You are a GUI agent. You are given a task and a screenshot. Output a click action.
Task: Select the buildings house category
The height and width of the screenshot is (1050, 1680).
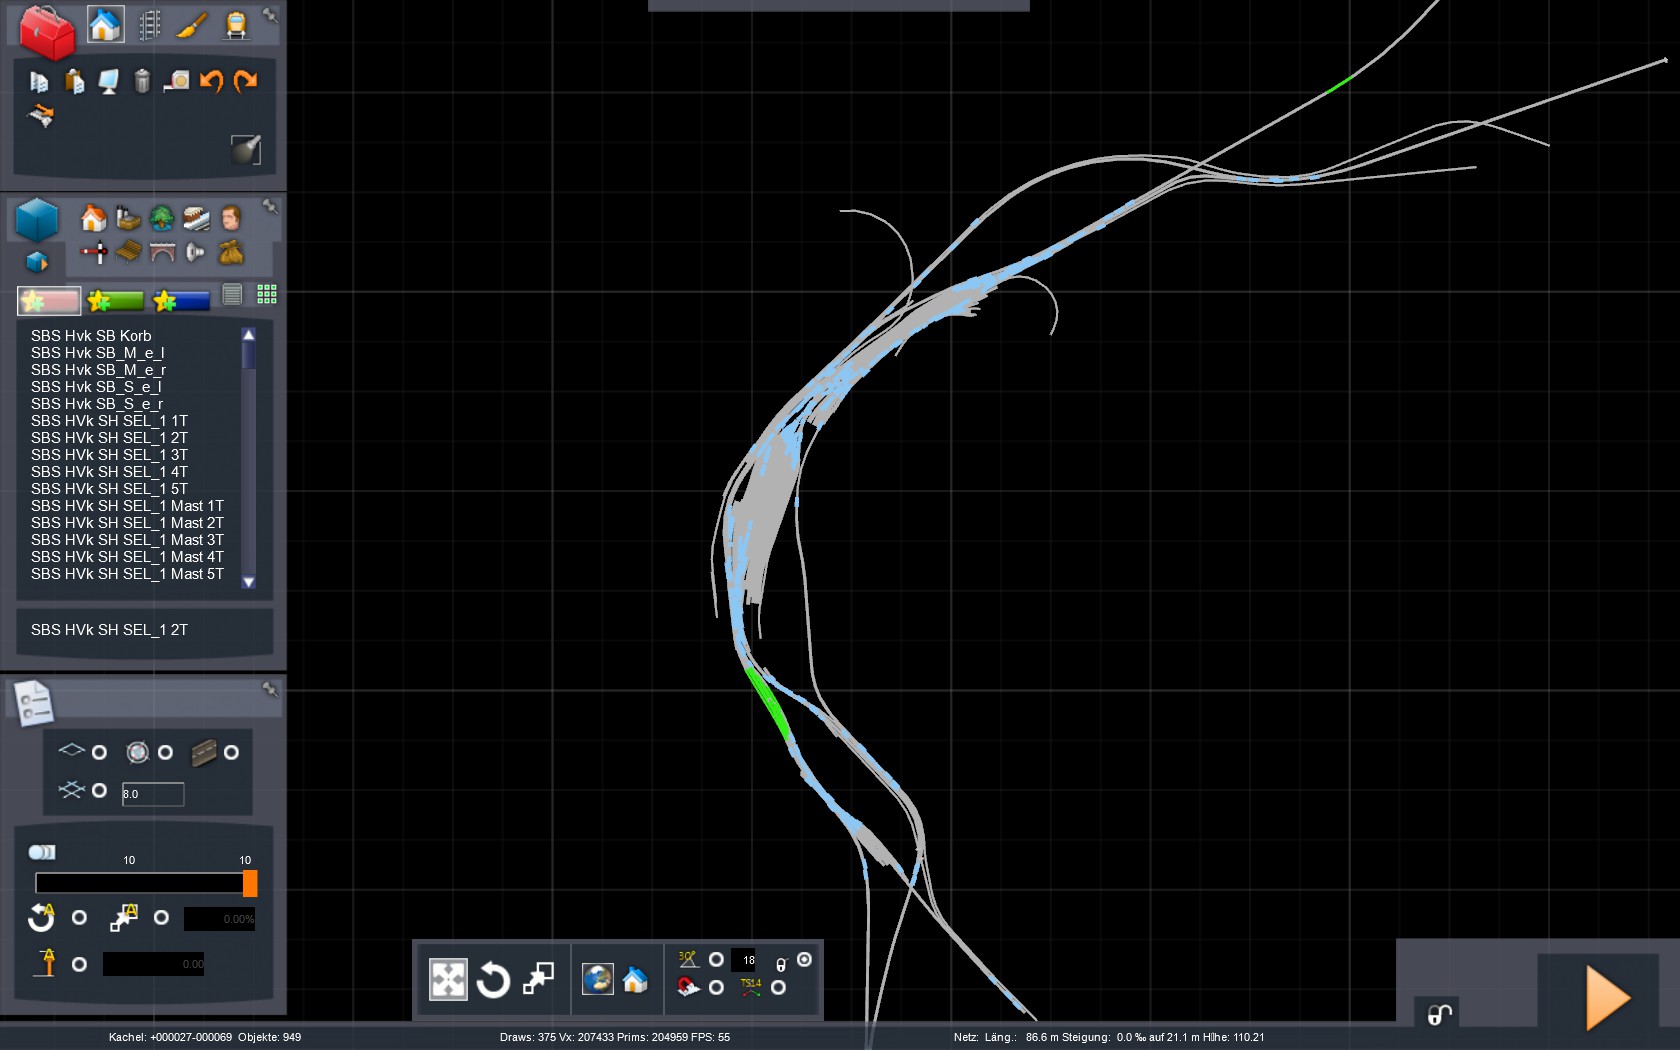coord(93,218)
